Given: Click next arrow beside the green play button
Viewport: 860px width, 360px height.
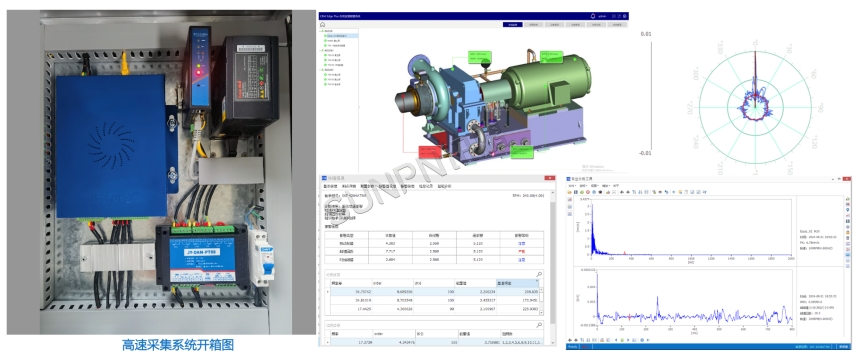Looking at the screenshot, I should click(x=628, y=340).
